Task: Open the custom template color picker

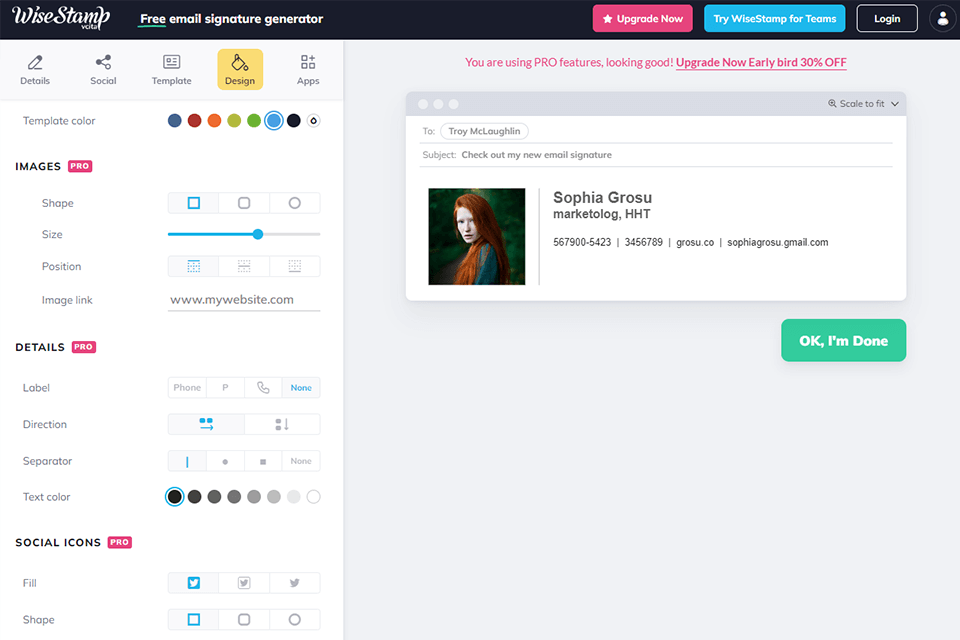Action: (313, 121)
